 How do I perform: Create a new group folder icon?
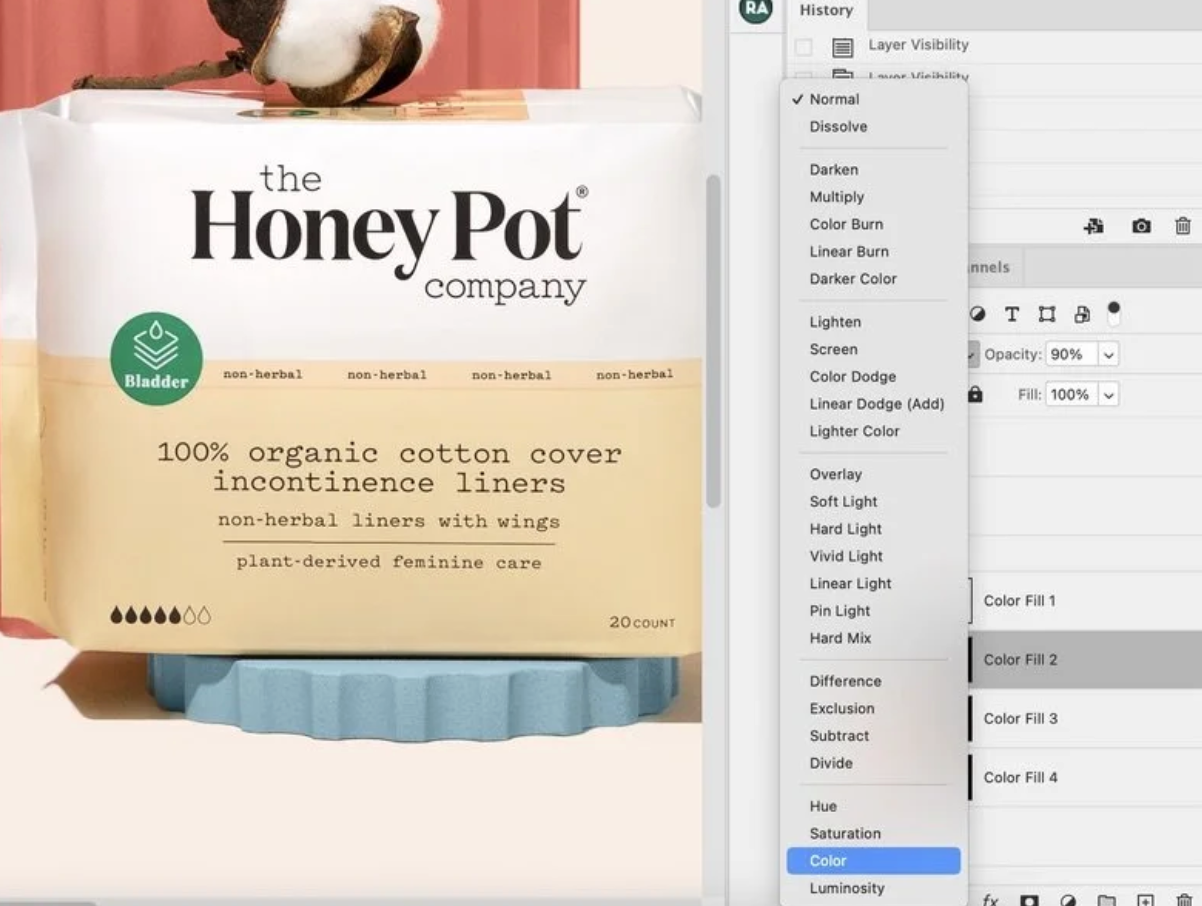point(1106,900)
